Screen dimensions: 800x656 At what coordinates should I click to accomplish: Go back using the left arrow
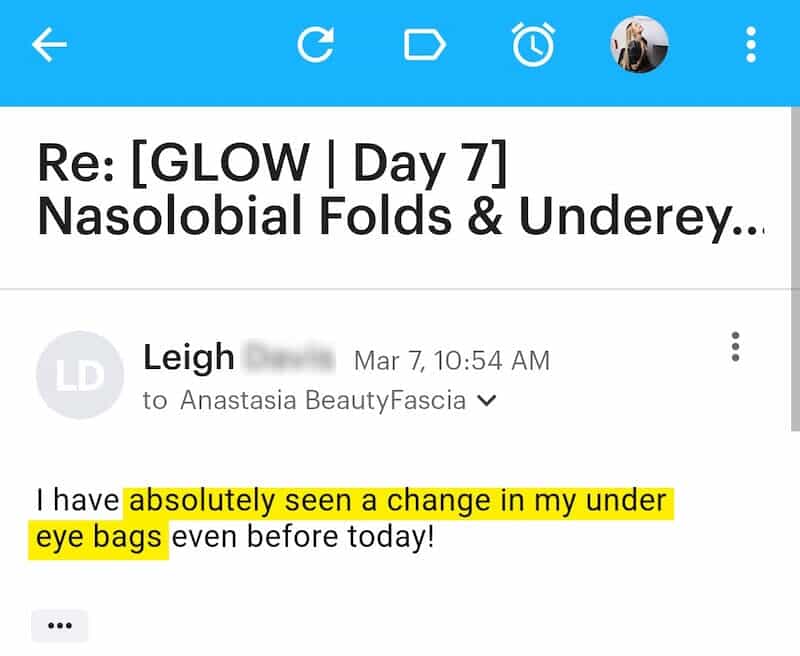(x=49, y=45)
